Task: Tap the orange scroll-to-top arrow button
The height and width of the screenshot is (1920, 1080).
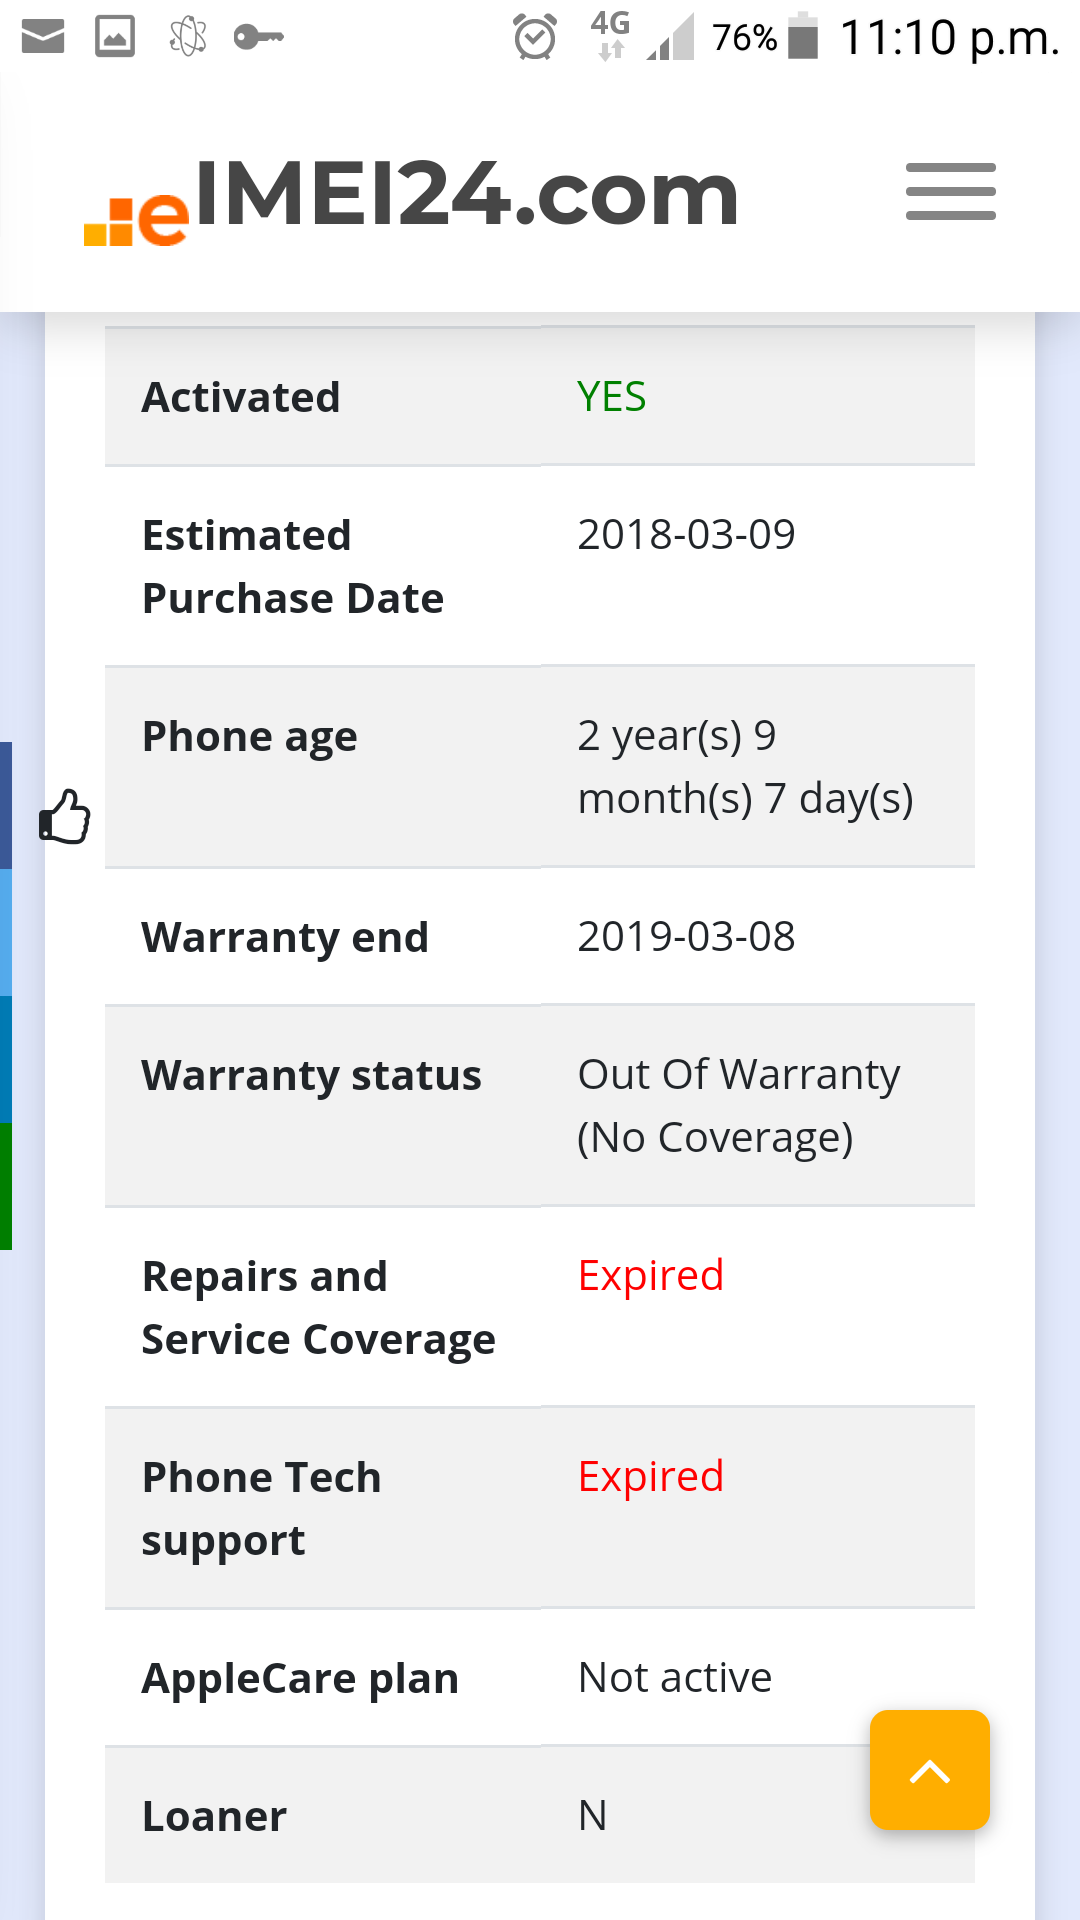Action: (x=929, y=1769)
